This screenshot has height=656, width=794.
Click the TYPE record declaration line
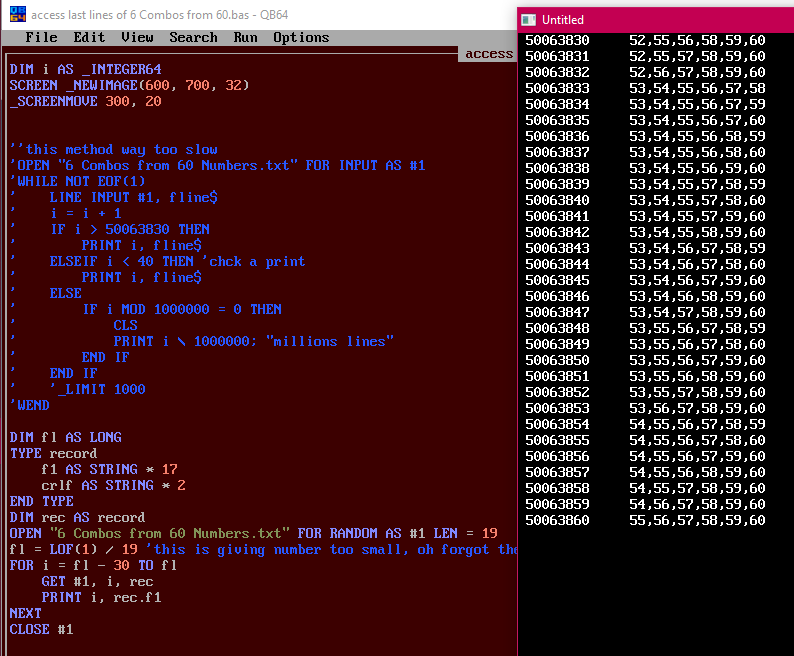coord(53,453)
